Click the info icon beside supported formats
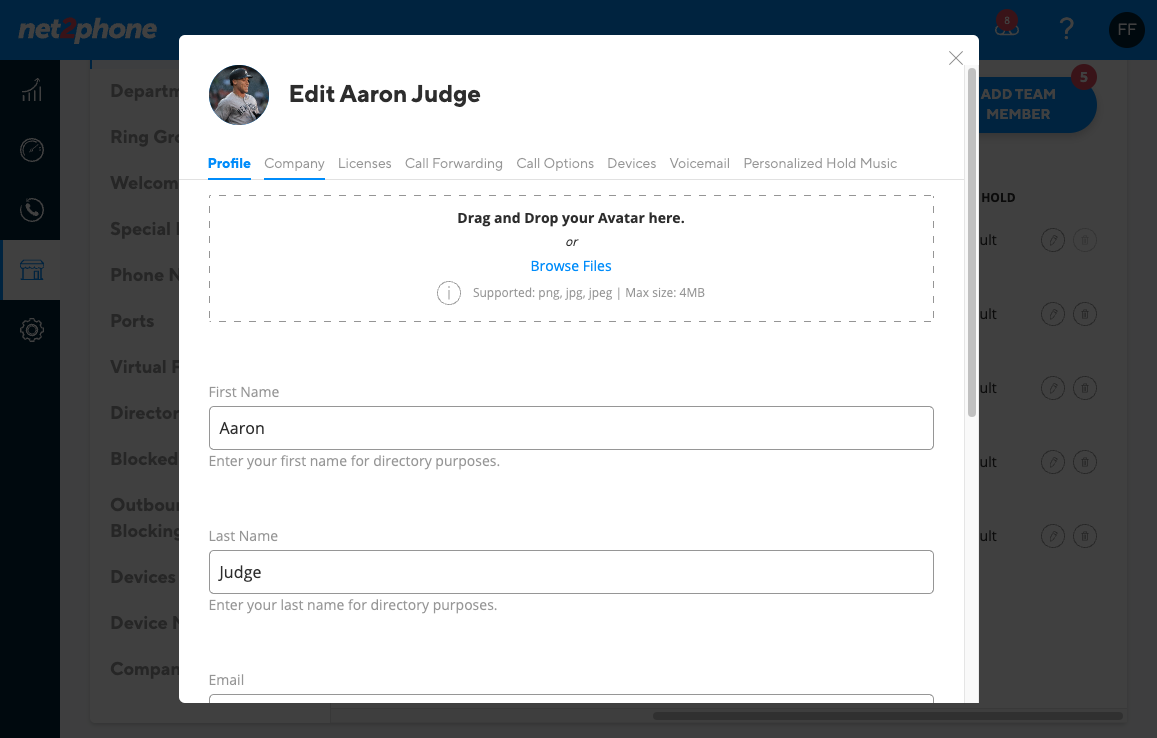Viewport: 1157px width, 738px height. [x=449, y=293]
